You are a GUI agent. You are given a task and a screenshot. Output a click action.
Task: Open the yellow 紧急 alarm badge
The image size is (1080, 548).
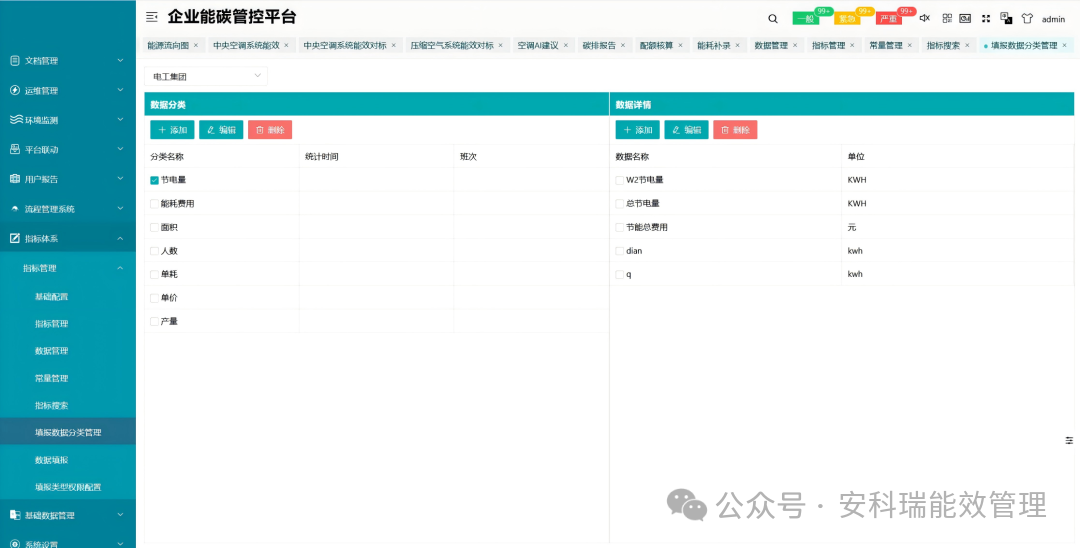click(847, 19)
